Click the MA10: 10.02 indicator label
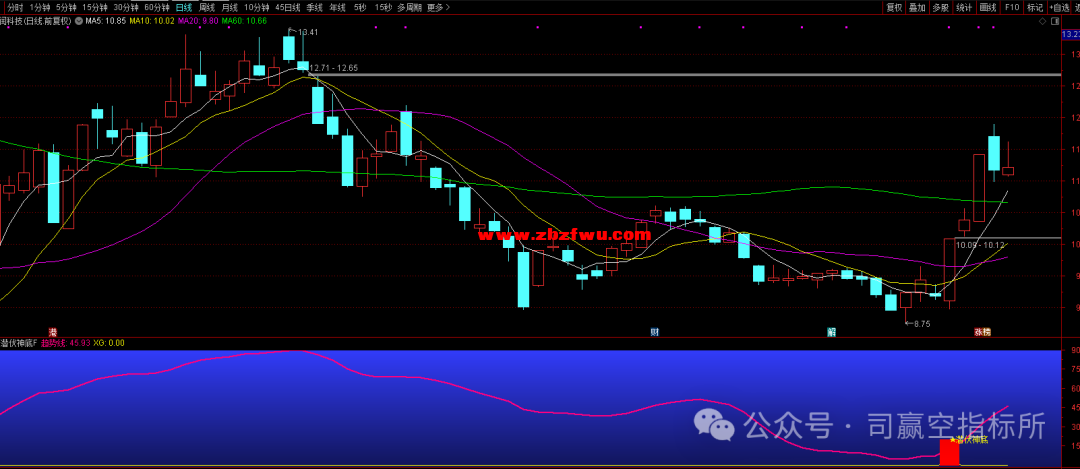Screen dimensions: 1080x469 pyautogui.click(x=152, y=21)
